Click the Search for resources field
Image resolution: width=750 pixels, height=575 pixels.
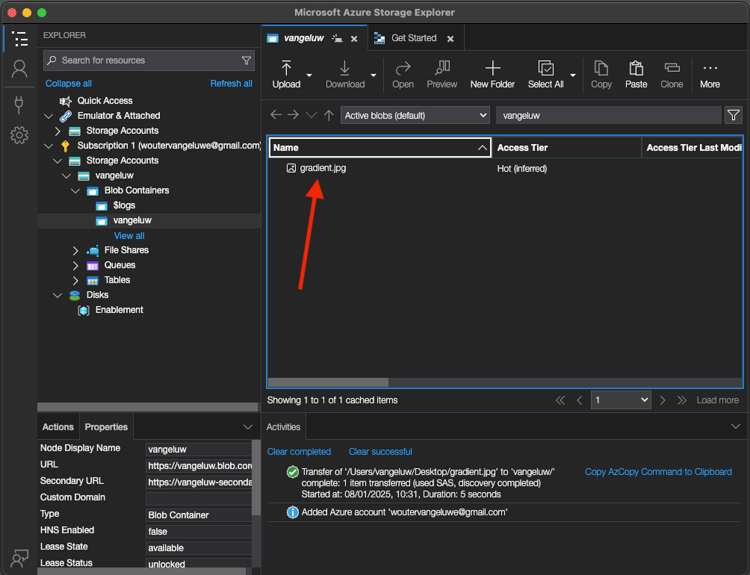148,60
